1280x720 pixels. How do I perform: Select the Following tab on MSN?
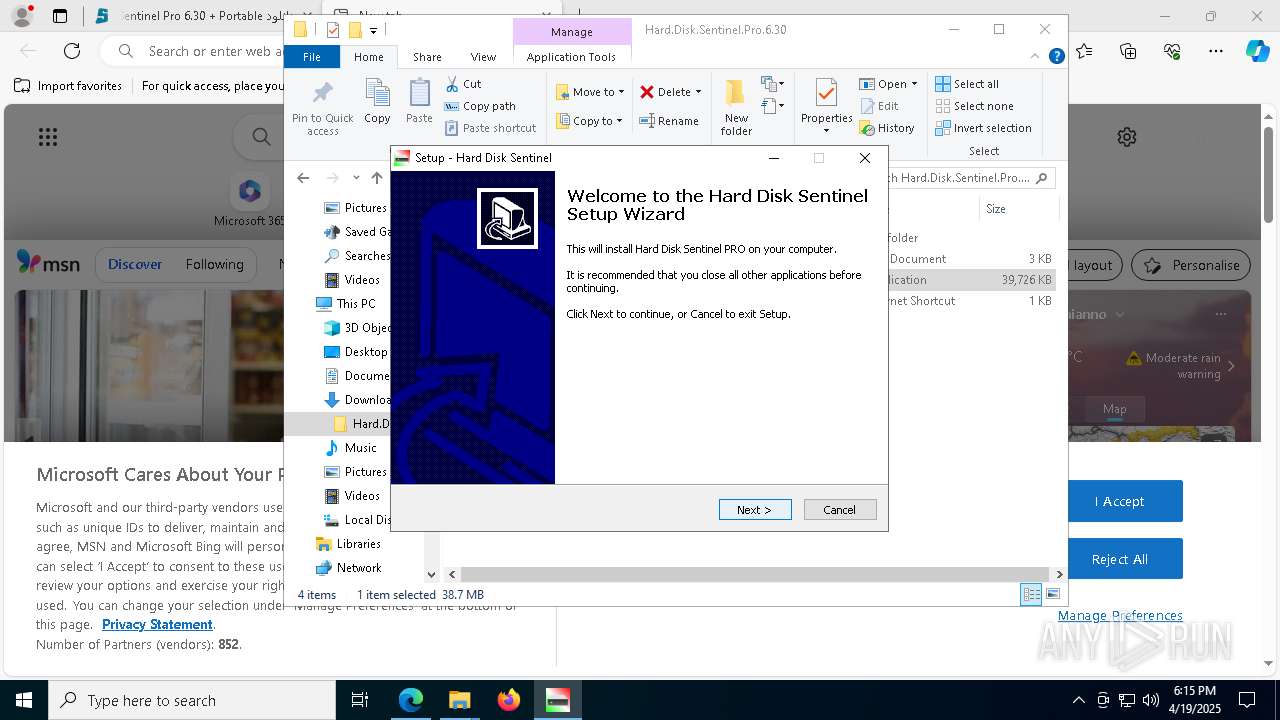coord(214,265)
